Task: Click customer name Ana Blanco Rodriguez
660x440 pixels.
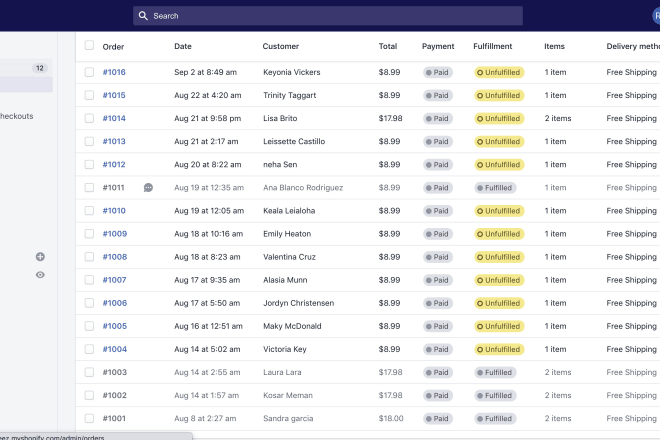Action: coord(303,188)
